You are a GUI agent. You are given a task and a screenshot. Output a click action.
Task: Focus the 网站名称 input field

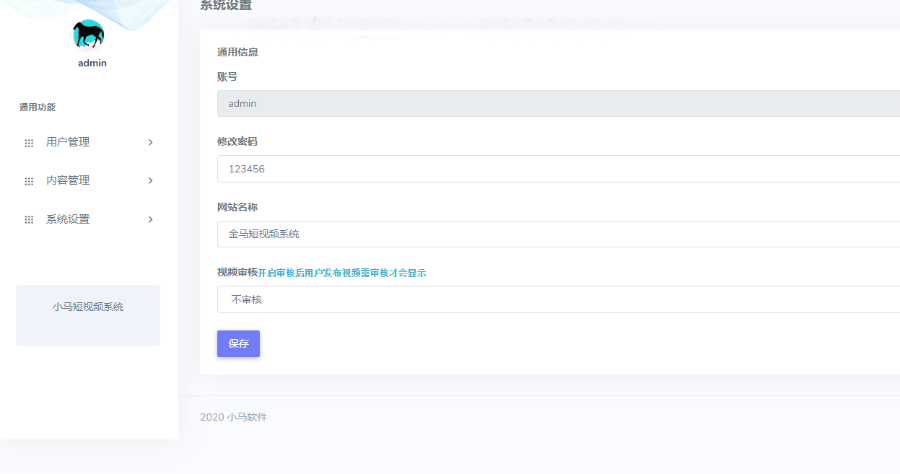tap(558, 234)
